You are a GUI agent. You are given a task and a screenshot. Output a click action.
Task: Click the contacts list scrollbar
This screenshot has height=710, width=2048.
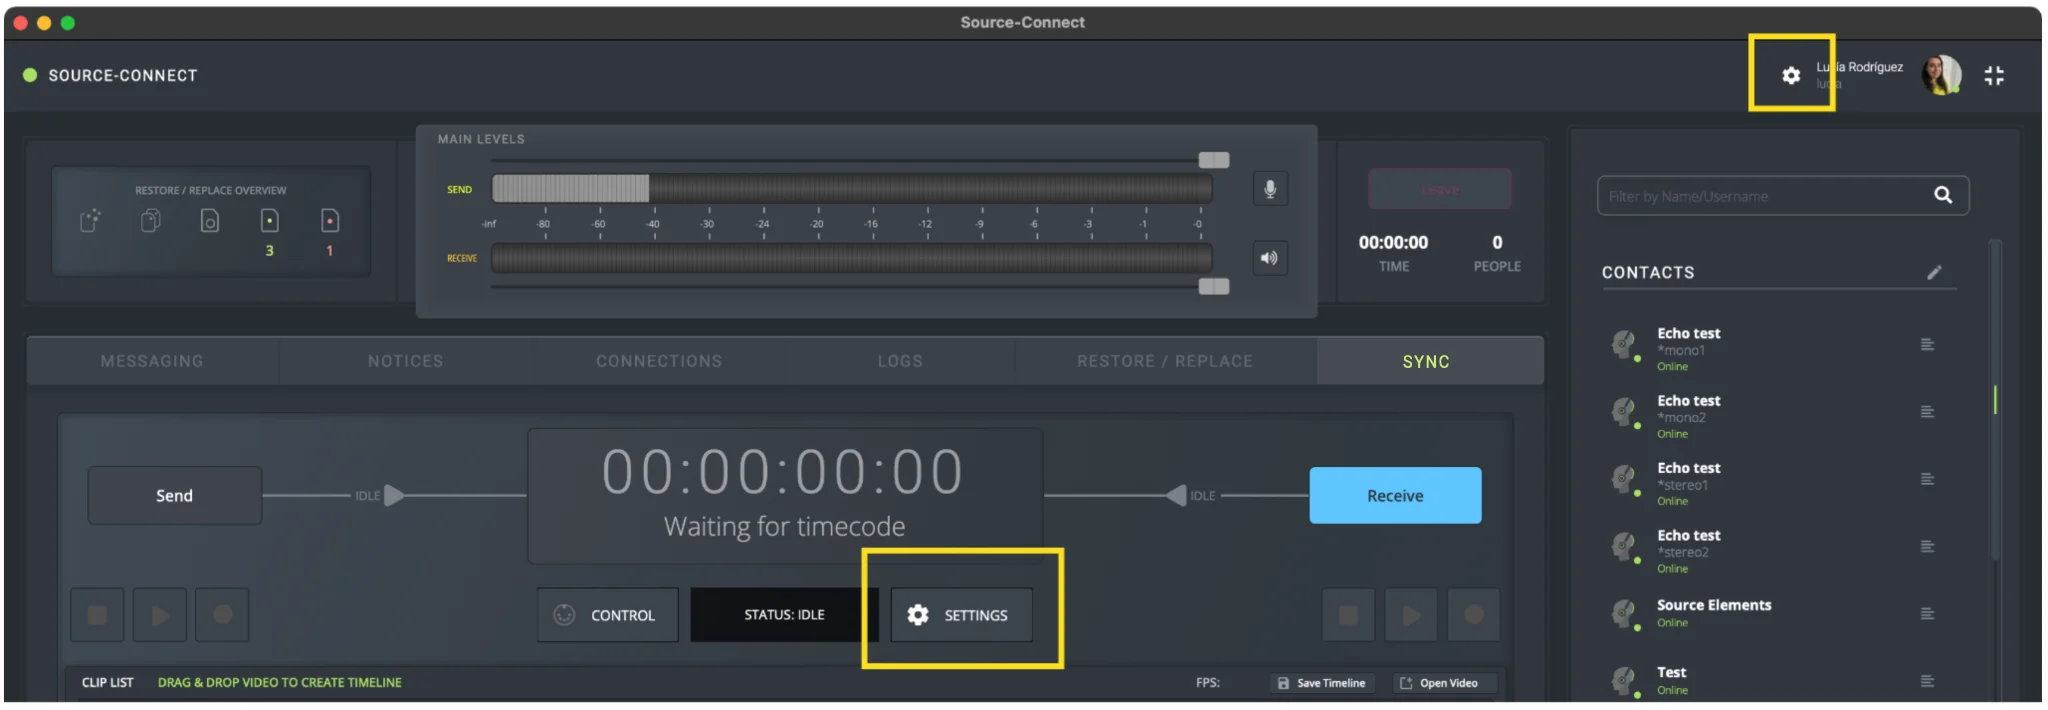click(1995, 400)
